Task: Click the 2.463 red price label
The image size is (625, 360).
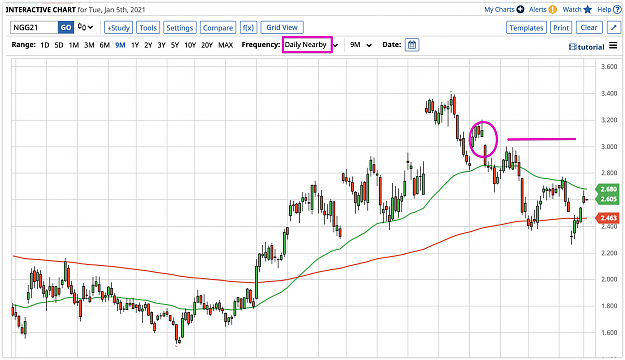Action: 608,218
